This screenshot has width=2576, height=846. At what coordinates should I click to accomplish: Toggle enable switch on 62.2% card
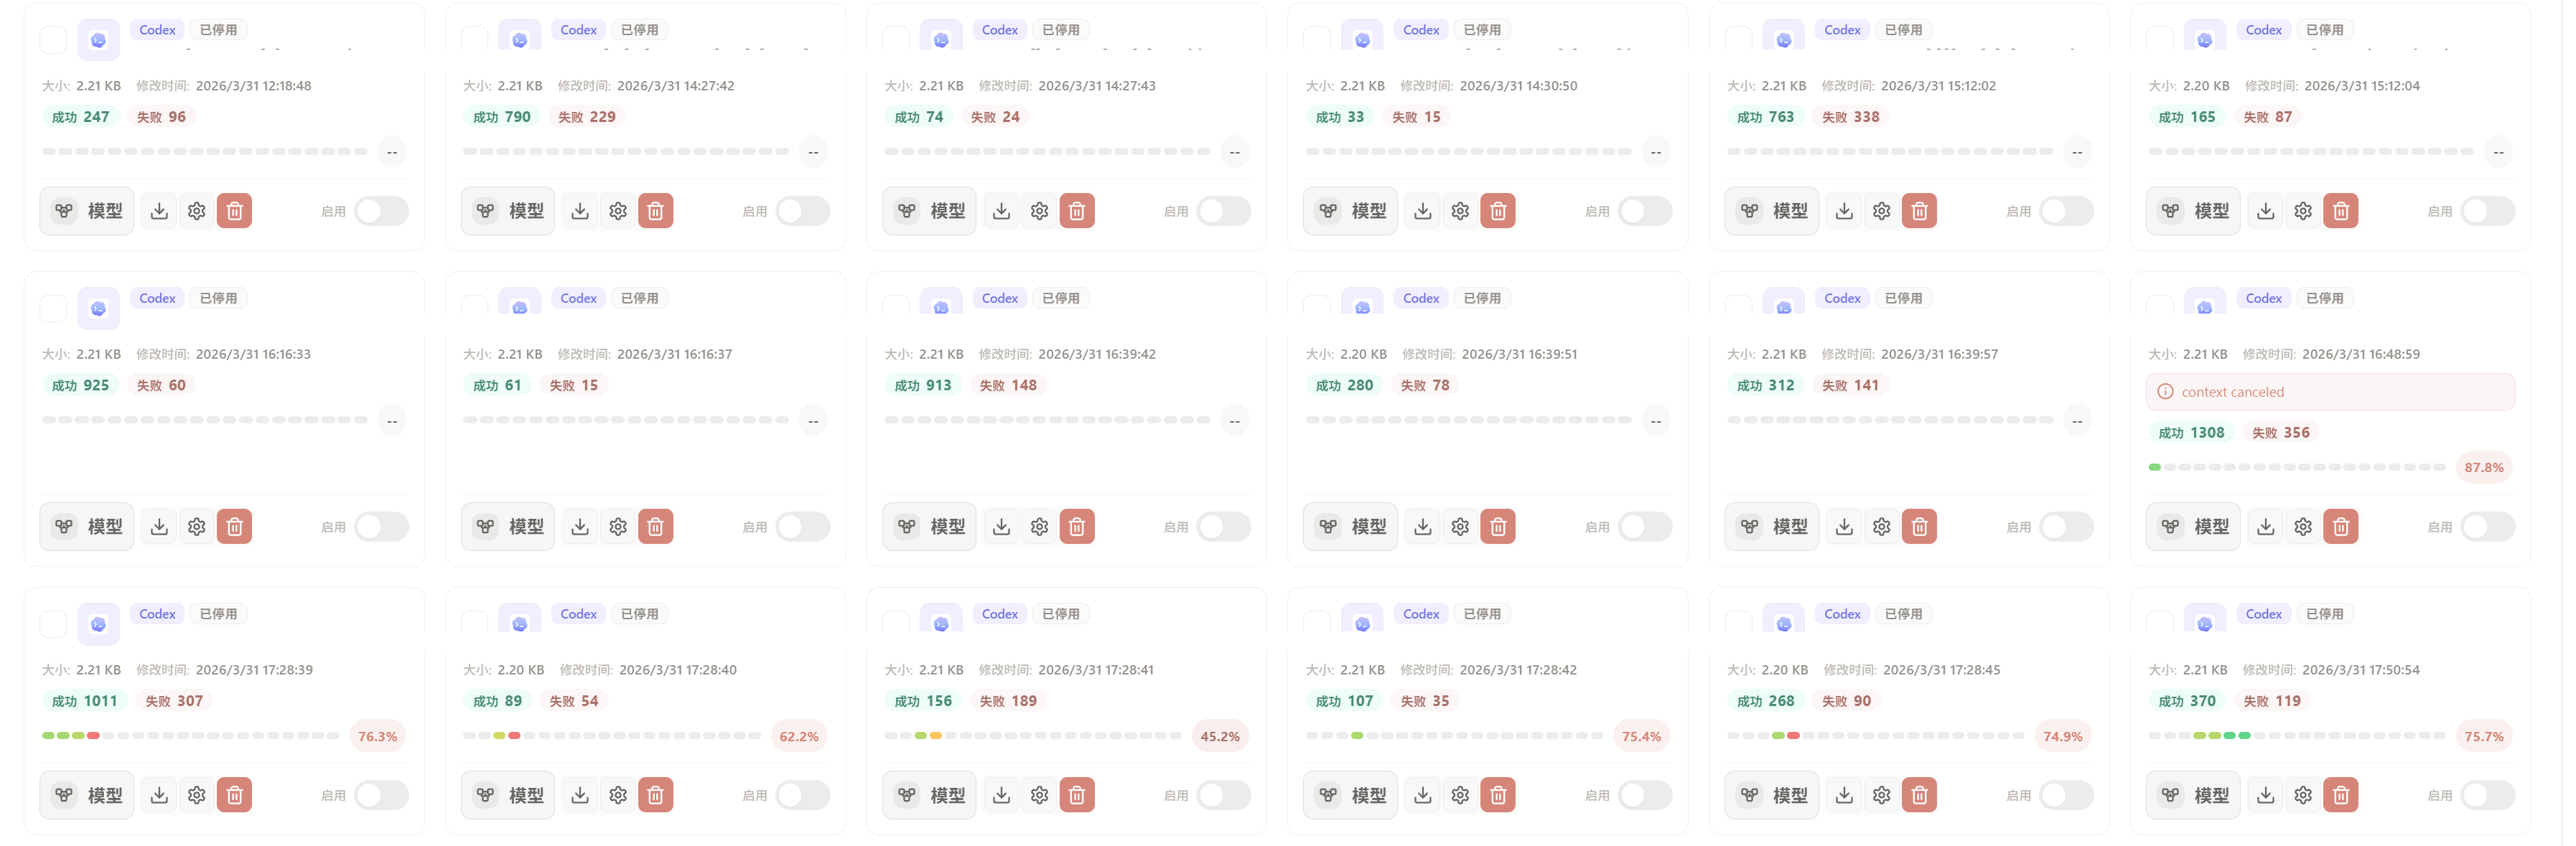point(802,795)
